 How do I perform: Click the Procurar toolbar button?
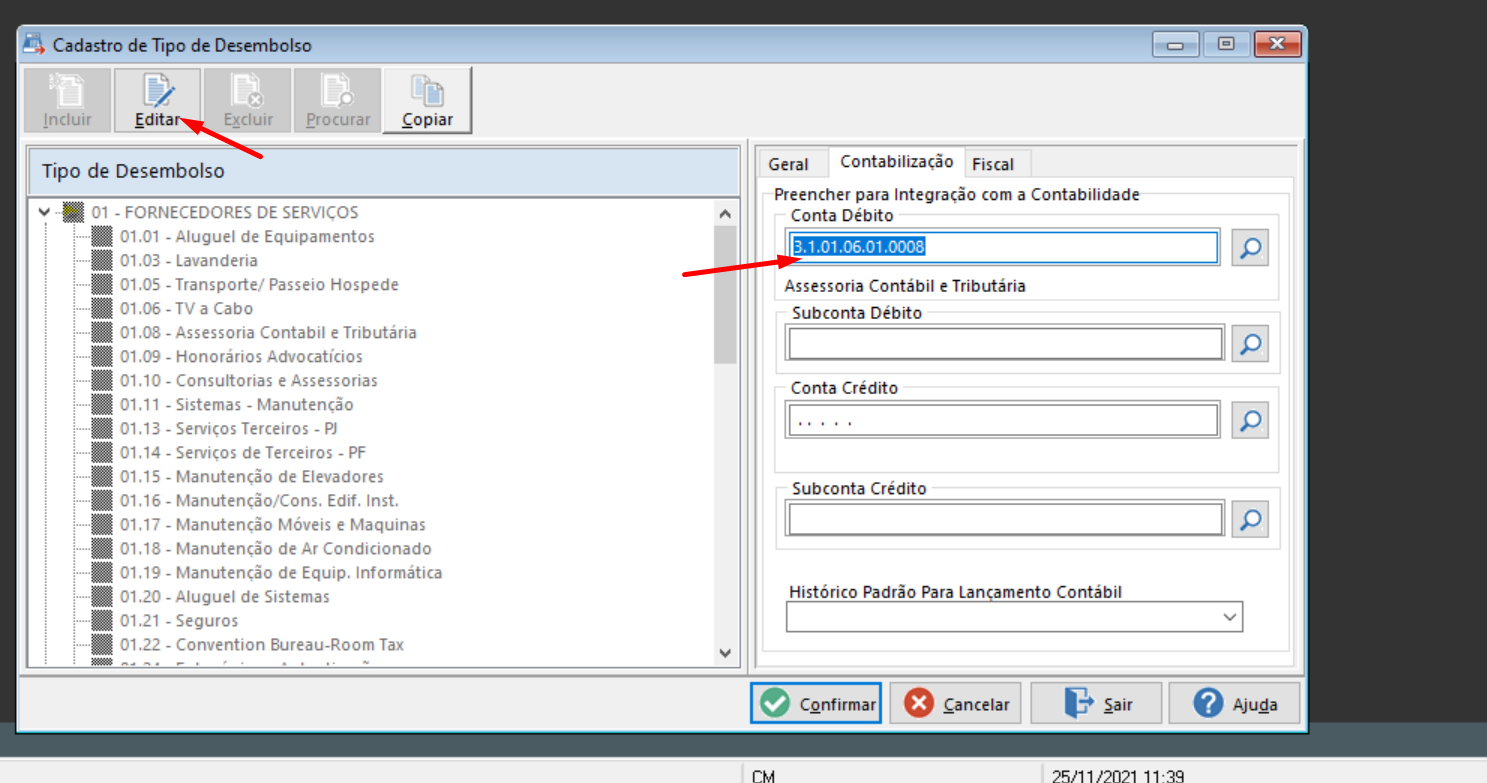tap(338, 100)
